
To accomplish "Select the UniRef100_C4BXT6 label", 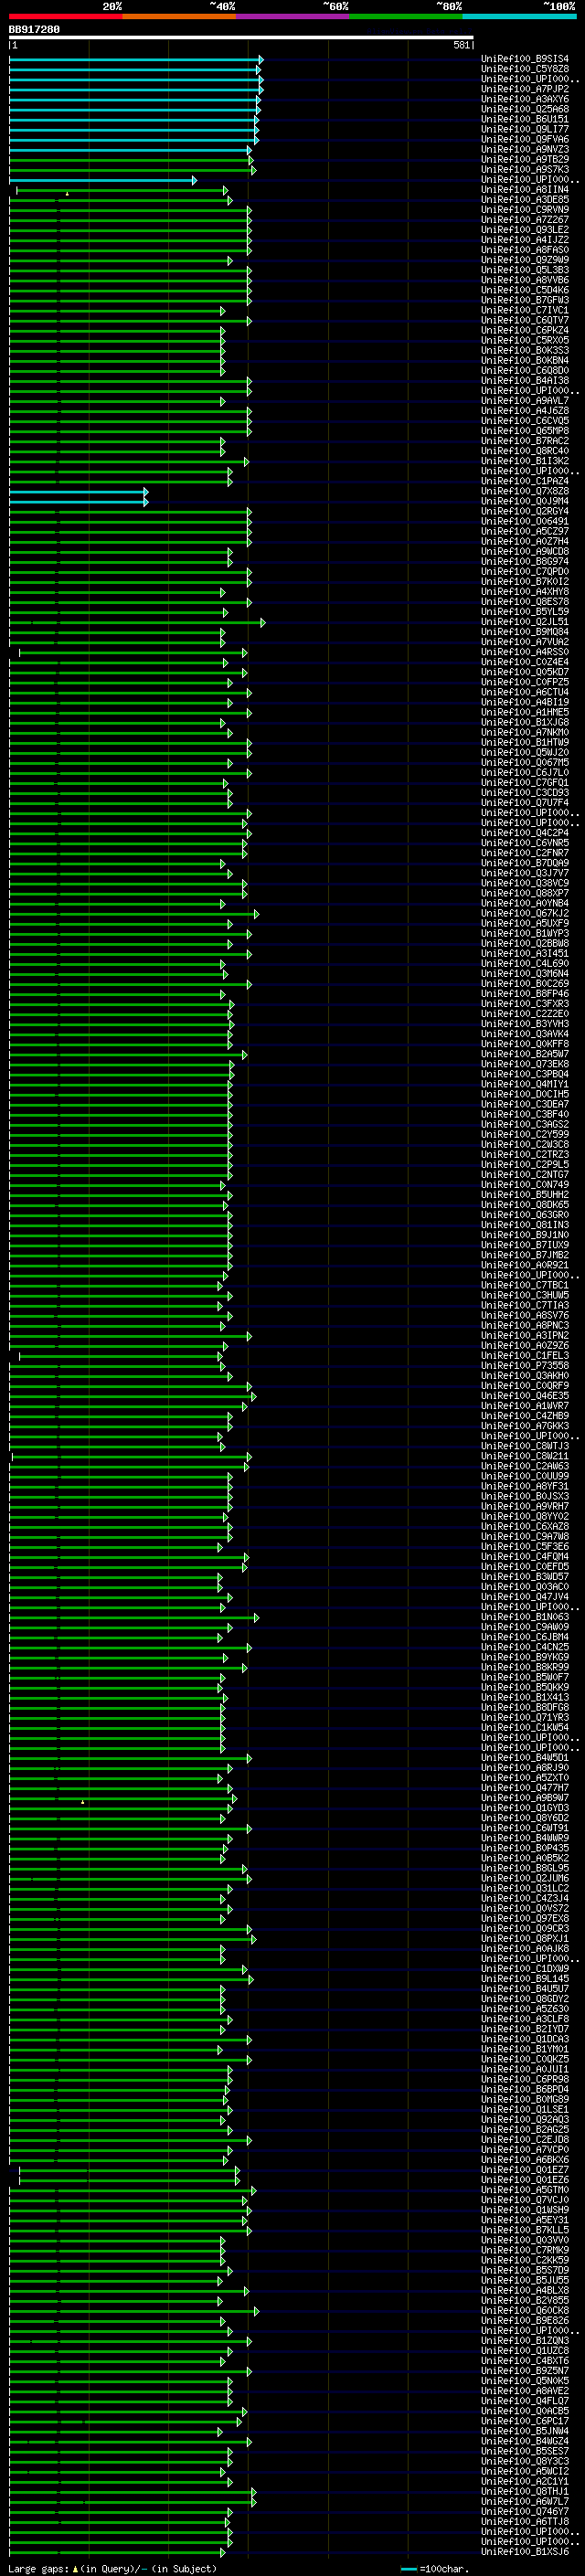I will point(525,2361).
